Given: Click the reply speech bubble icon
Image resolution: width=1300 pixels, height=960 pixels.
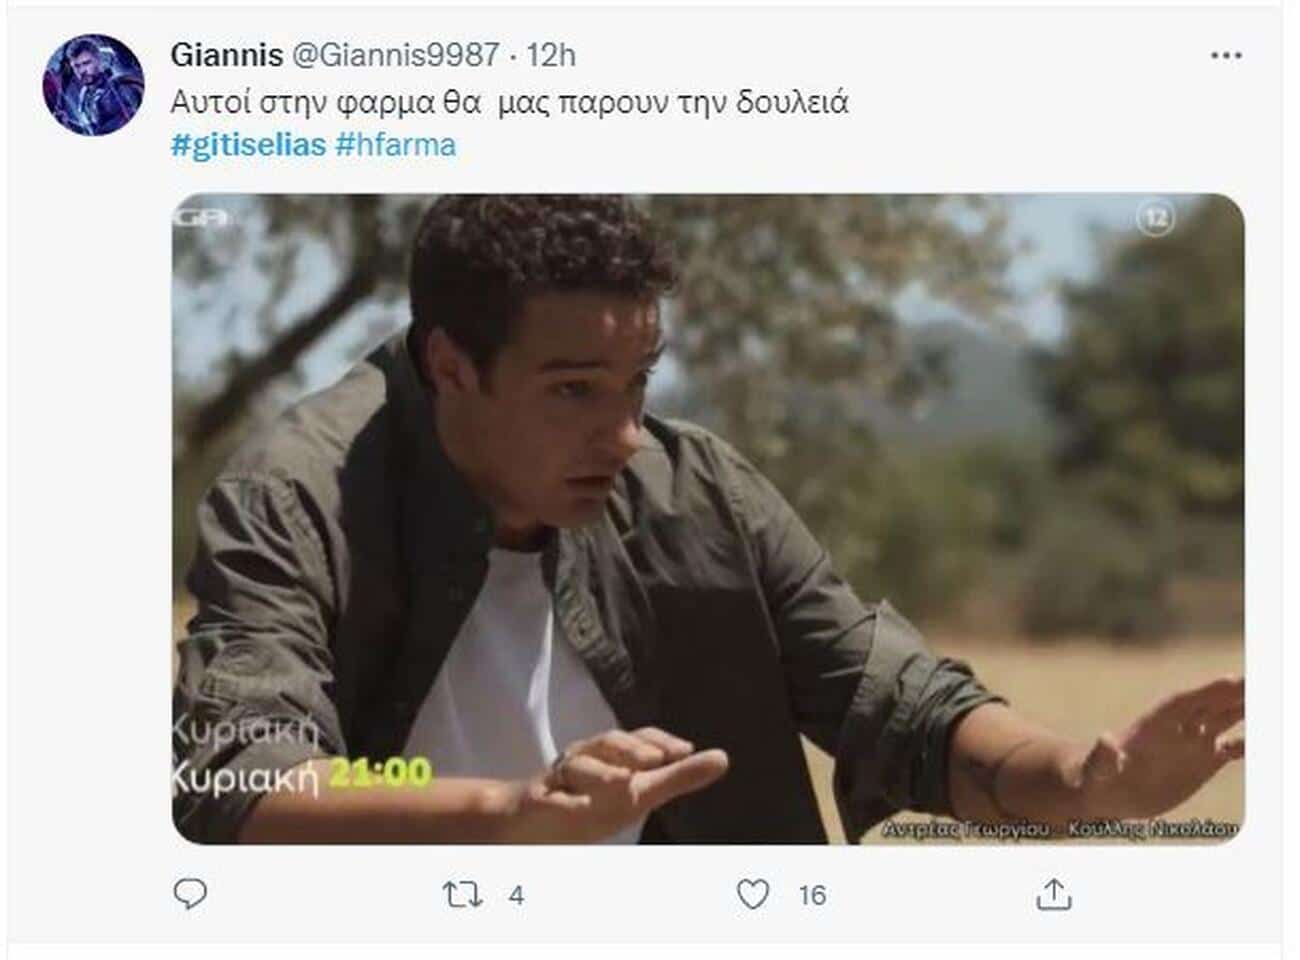Looking at the screenshot, I should click(190, 894).
